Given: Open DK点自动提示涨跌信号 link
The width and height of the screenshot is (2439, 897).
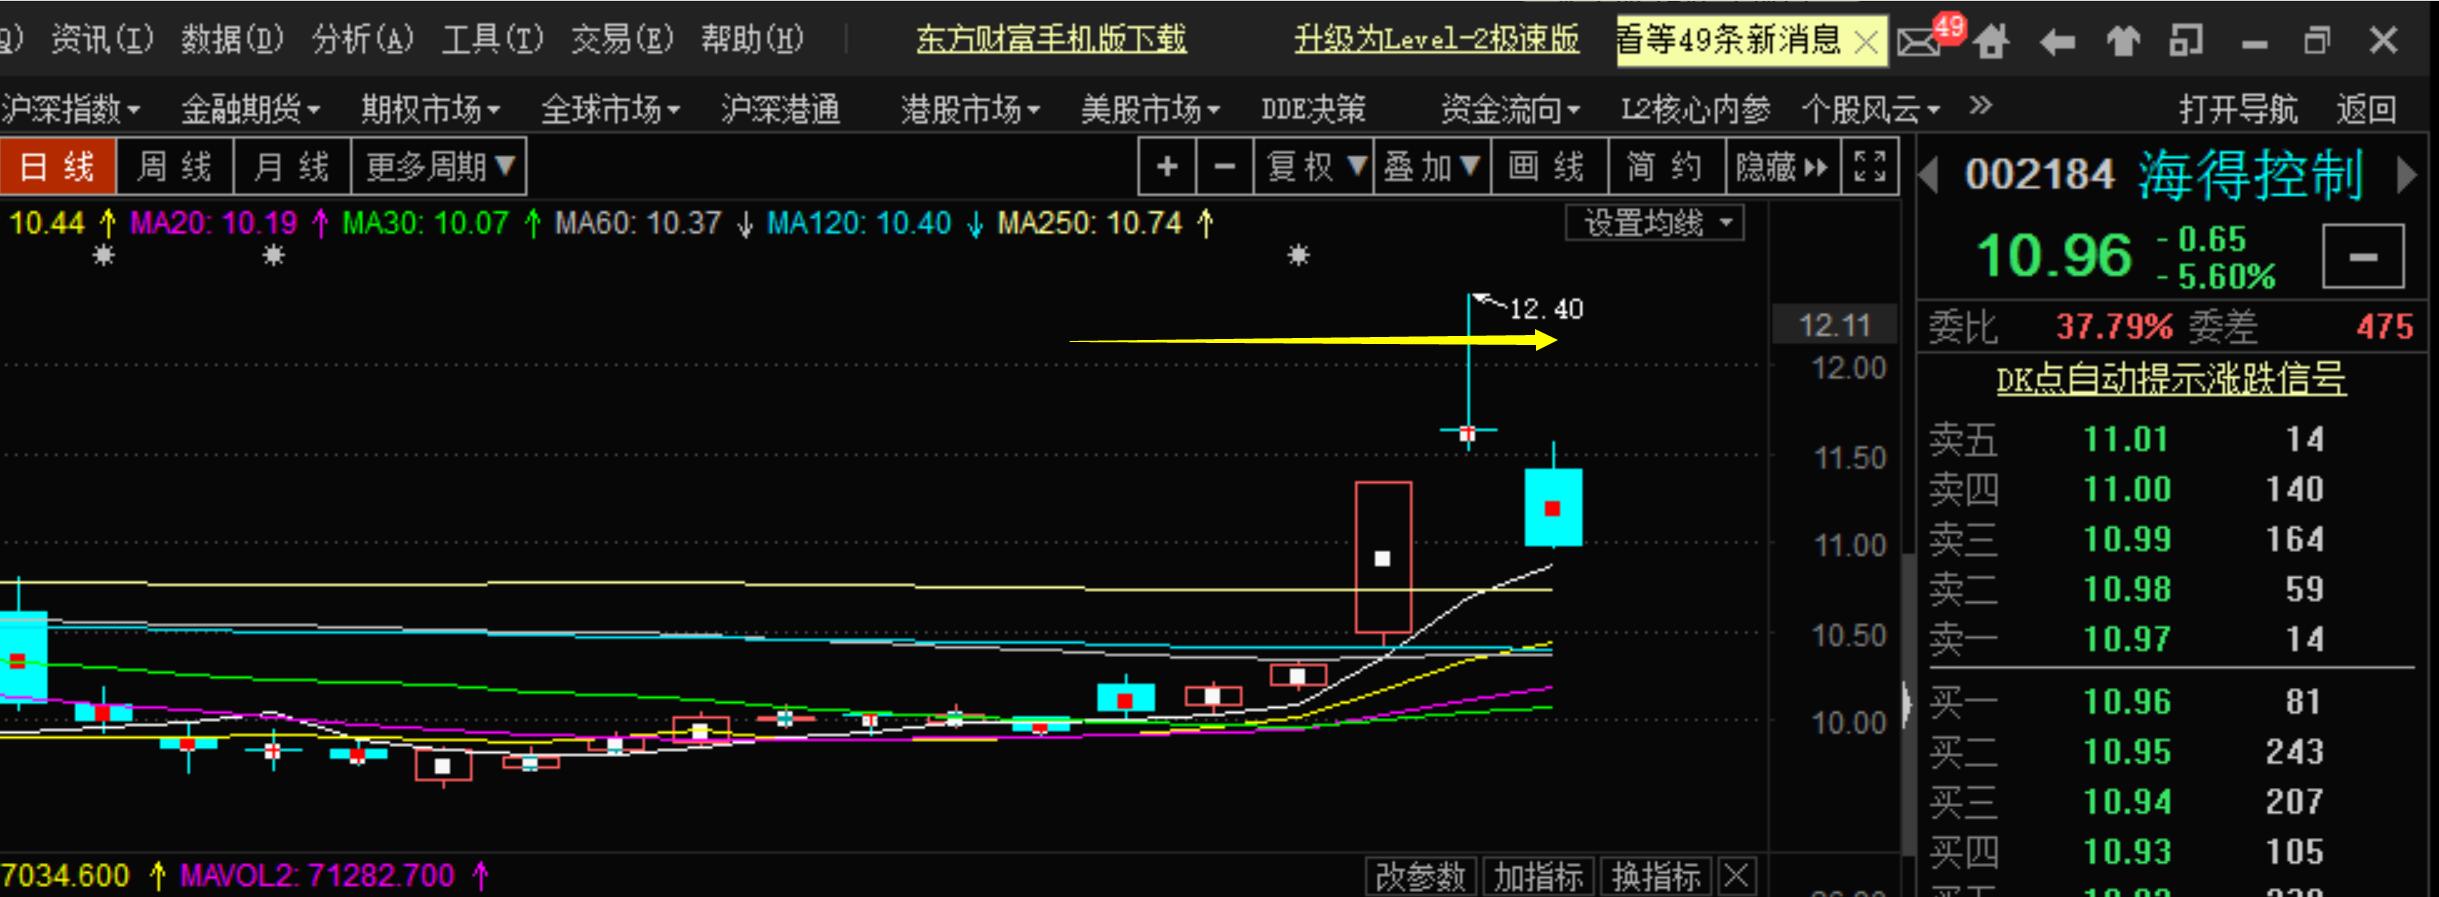Looking at the screenshot, I should click(x=2171, y=379).
